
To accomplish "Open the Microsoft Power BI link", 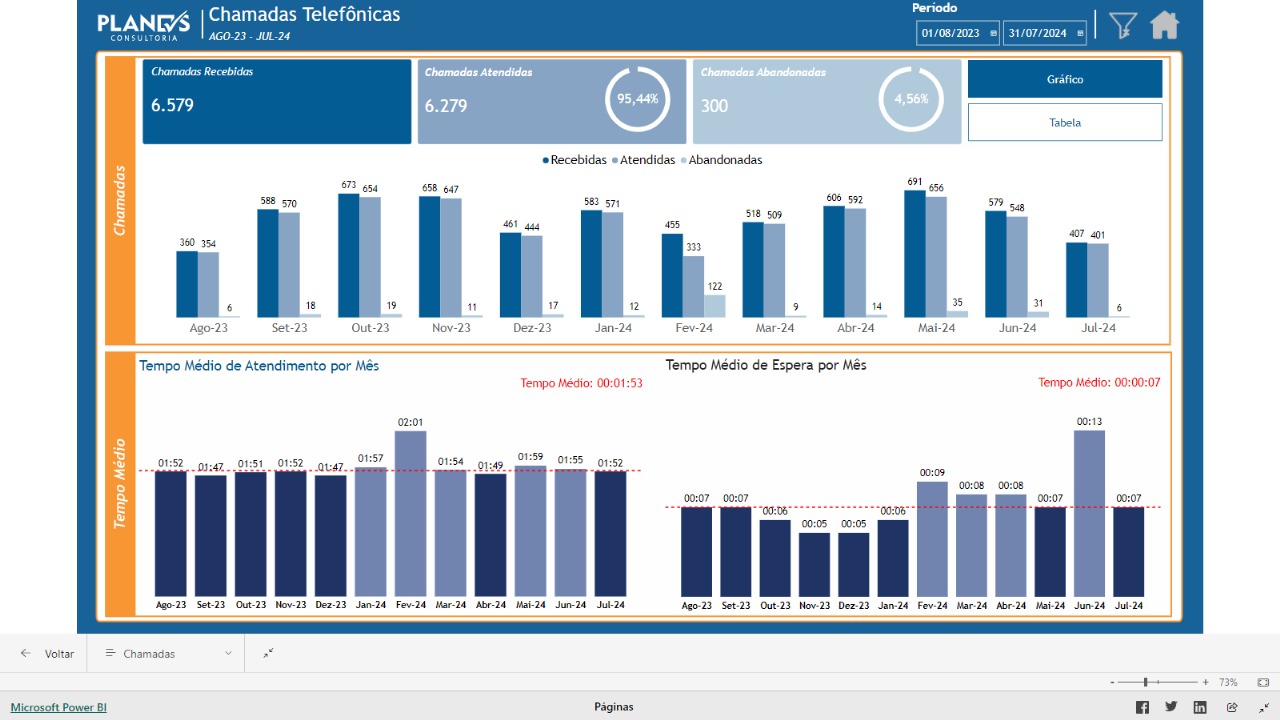I will point(59,707).
